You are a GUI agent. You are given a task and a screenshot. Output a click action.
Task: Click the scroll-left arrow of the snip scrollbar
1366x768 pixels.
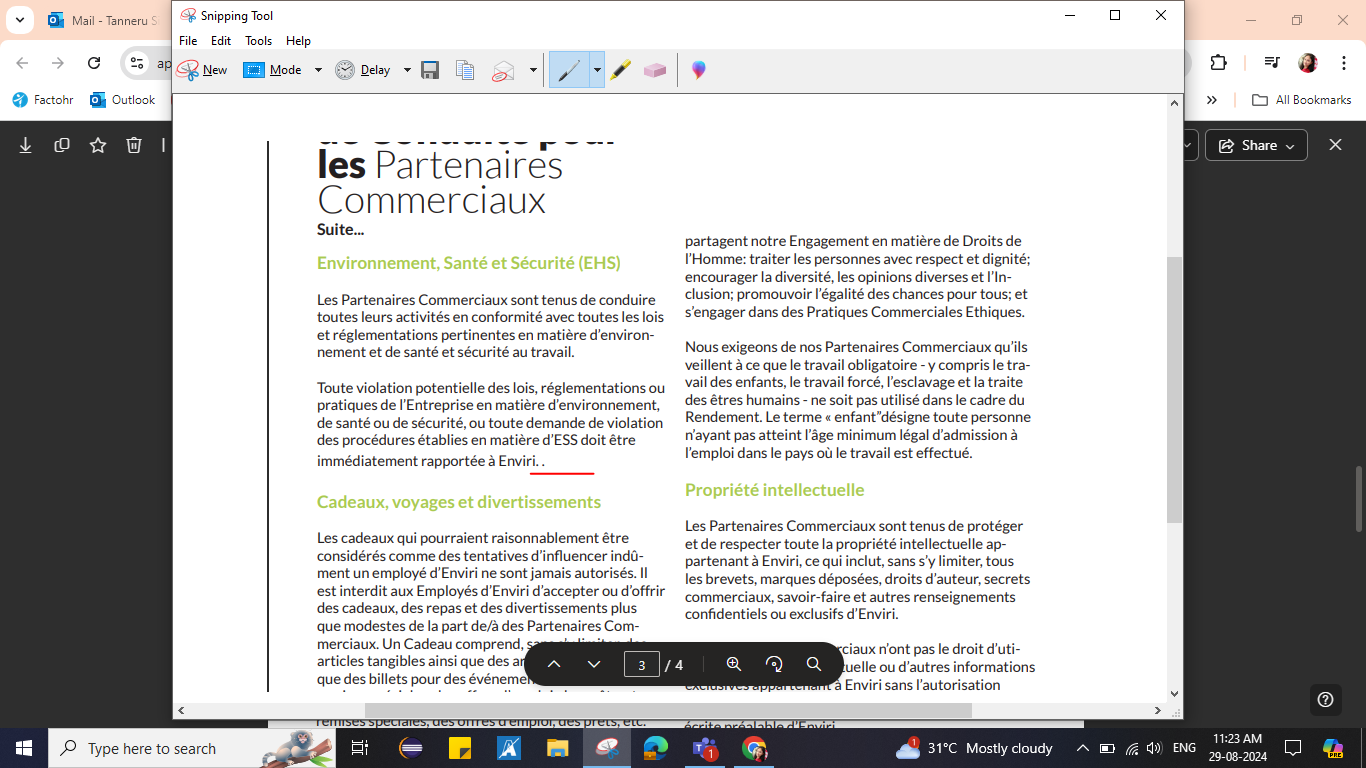[x=180, y=710]
